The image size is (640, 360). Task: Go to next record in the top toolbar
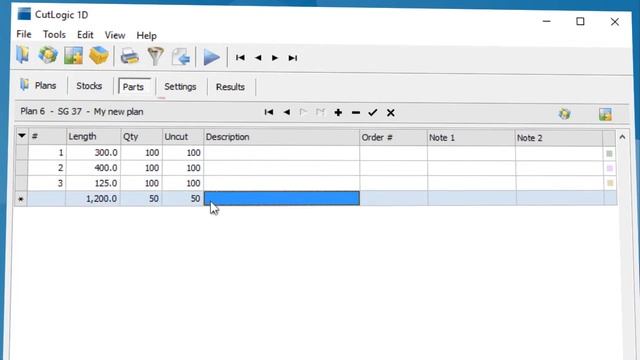pos(275,58)
